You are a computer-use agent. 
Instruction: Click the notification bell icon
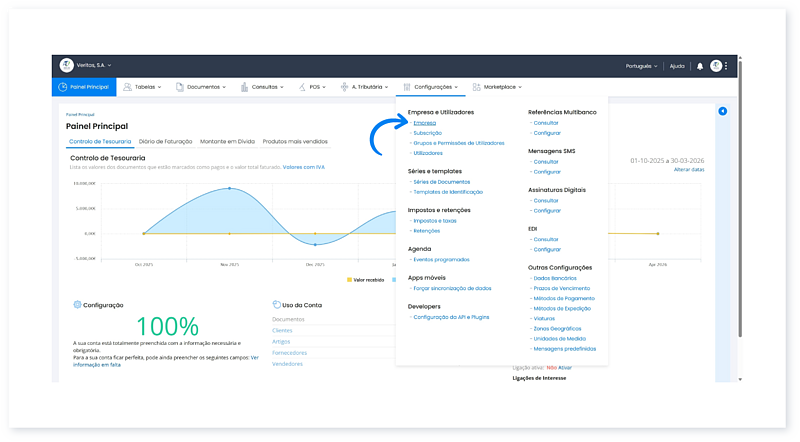click(700, 66)
